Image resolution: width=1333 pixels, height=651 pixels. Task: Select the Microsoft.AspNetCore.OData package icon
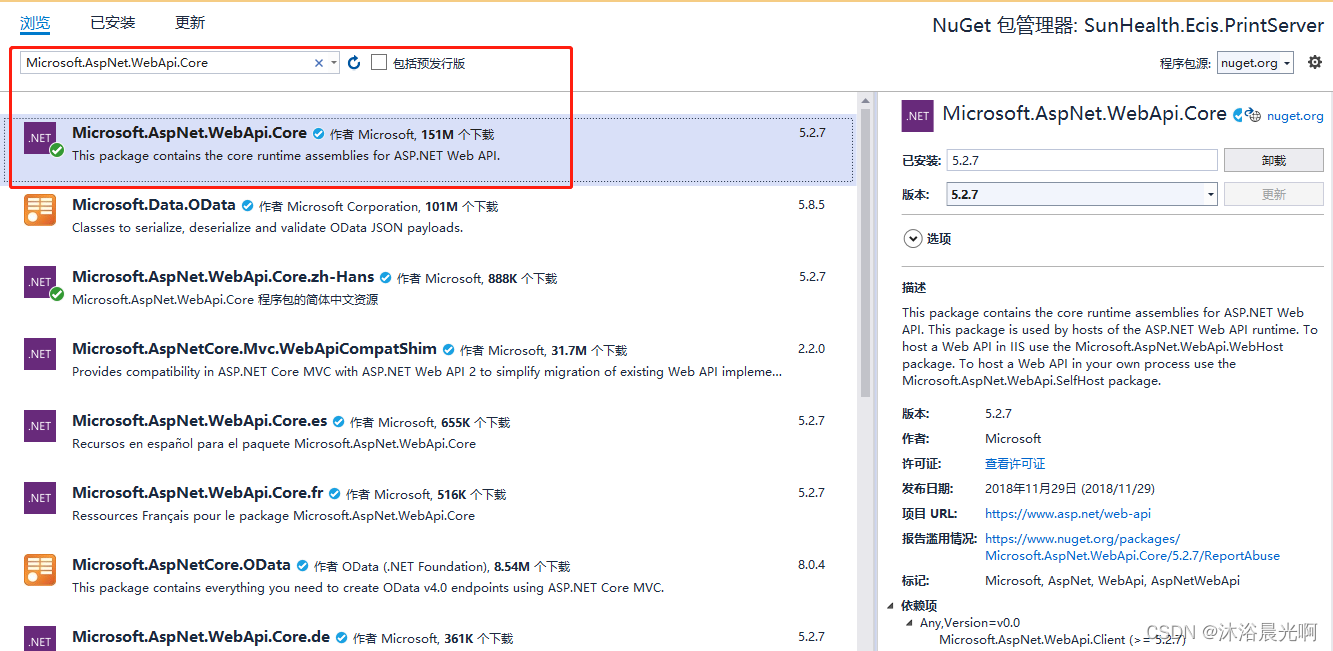click(40, 570)
